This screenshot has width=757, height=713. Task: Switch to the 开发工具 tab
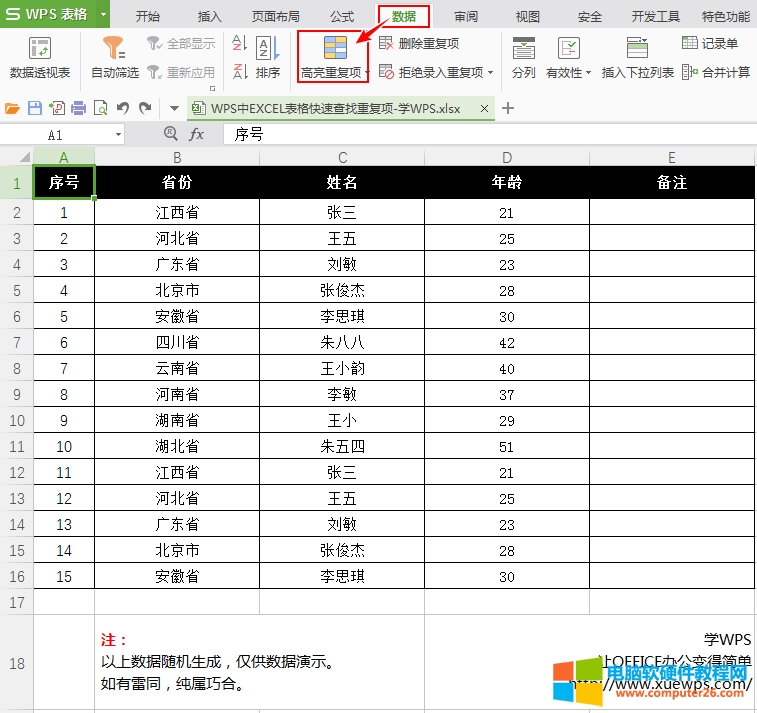(x=656, y=16)
